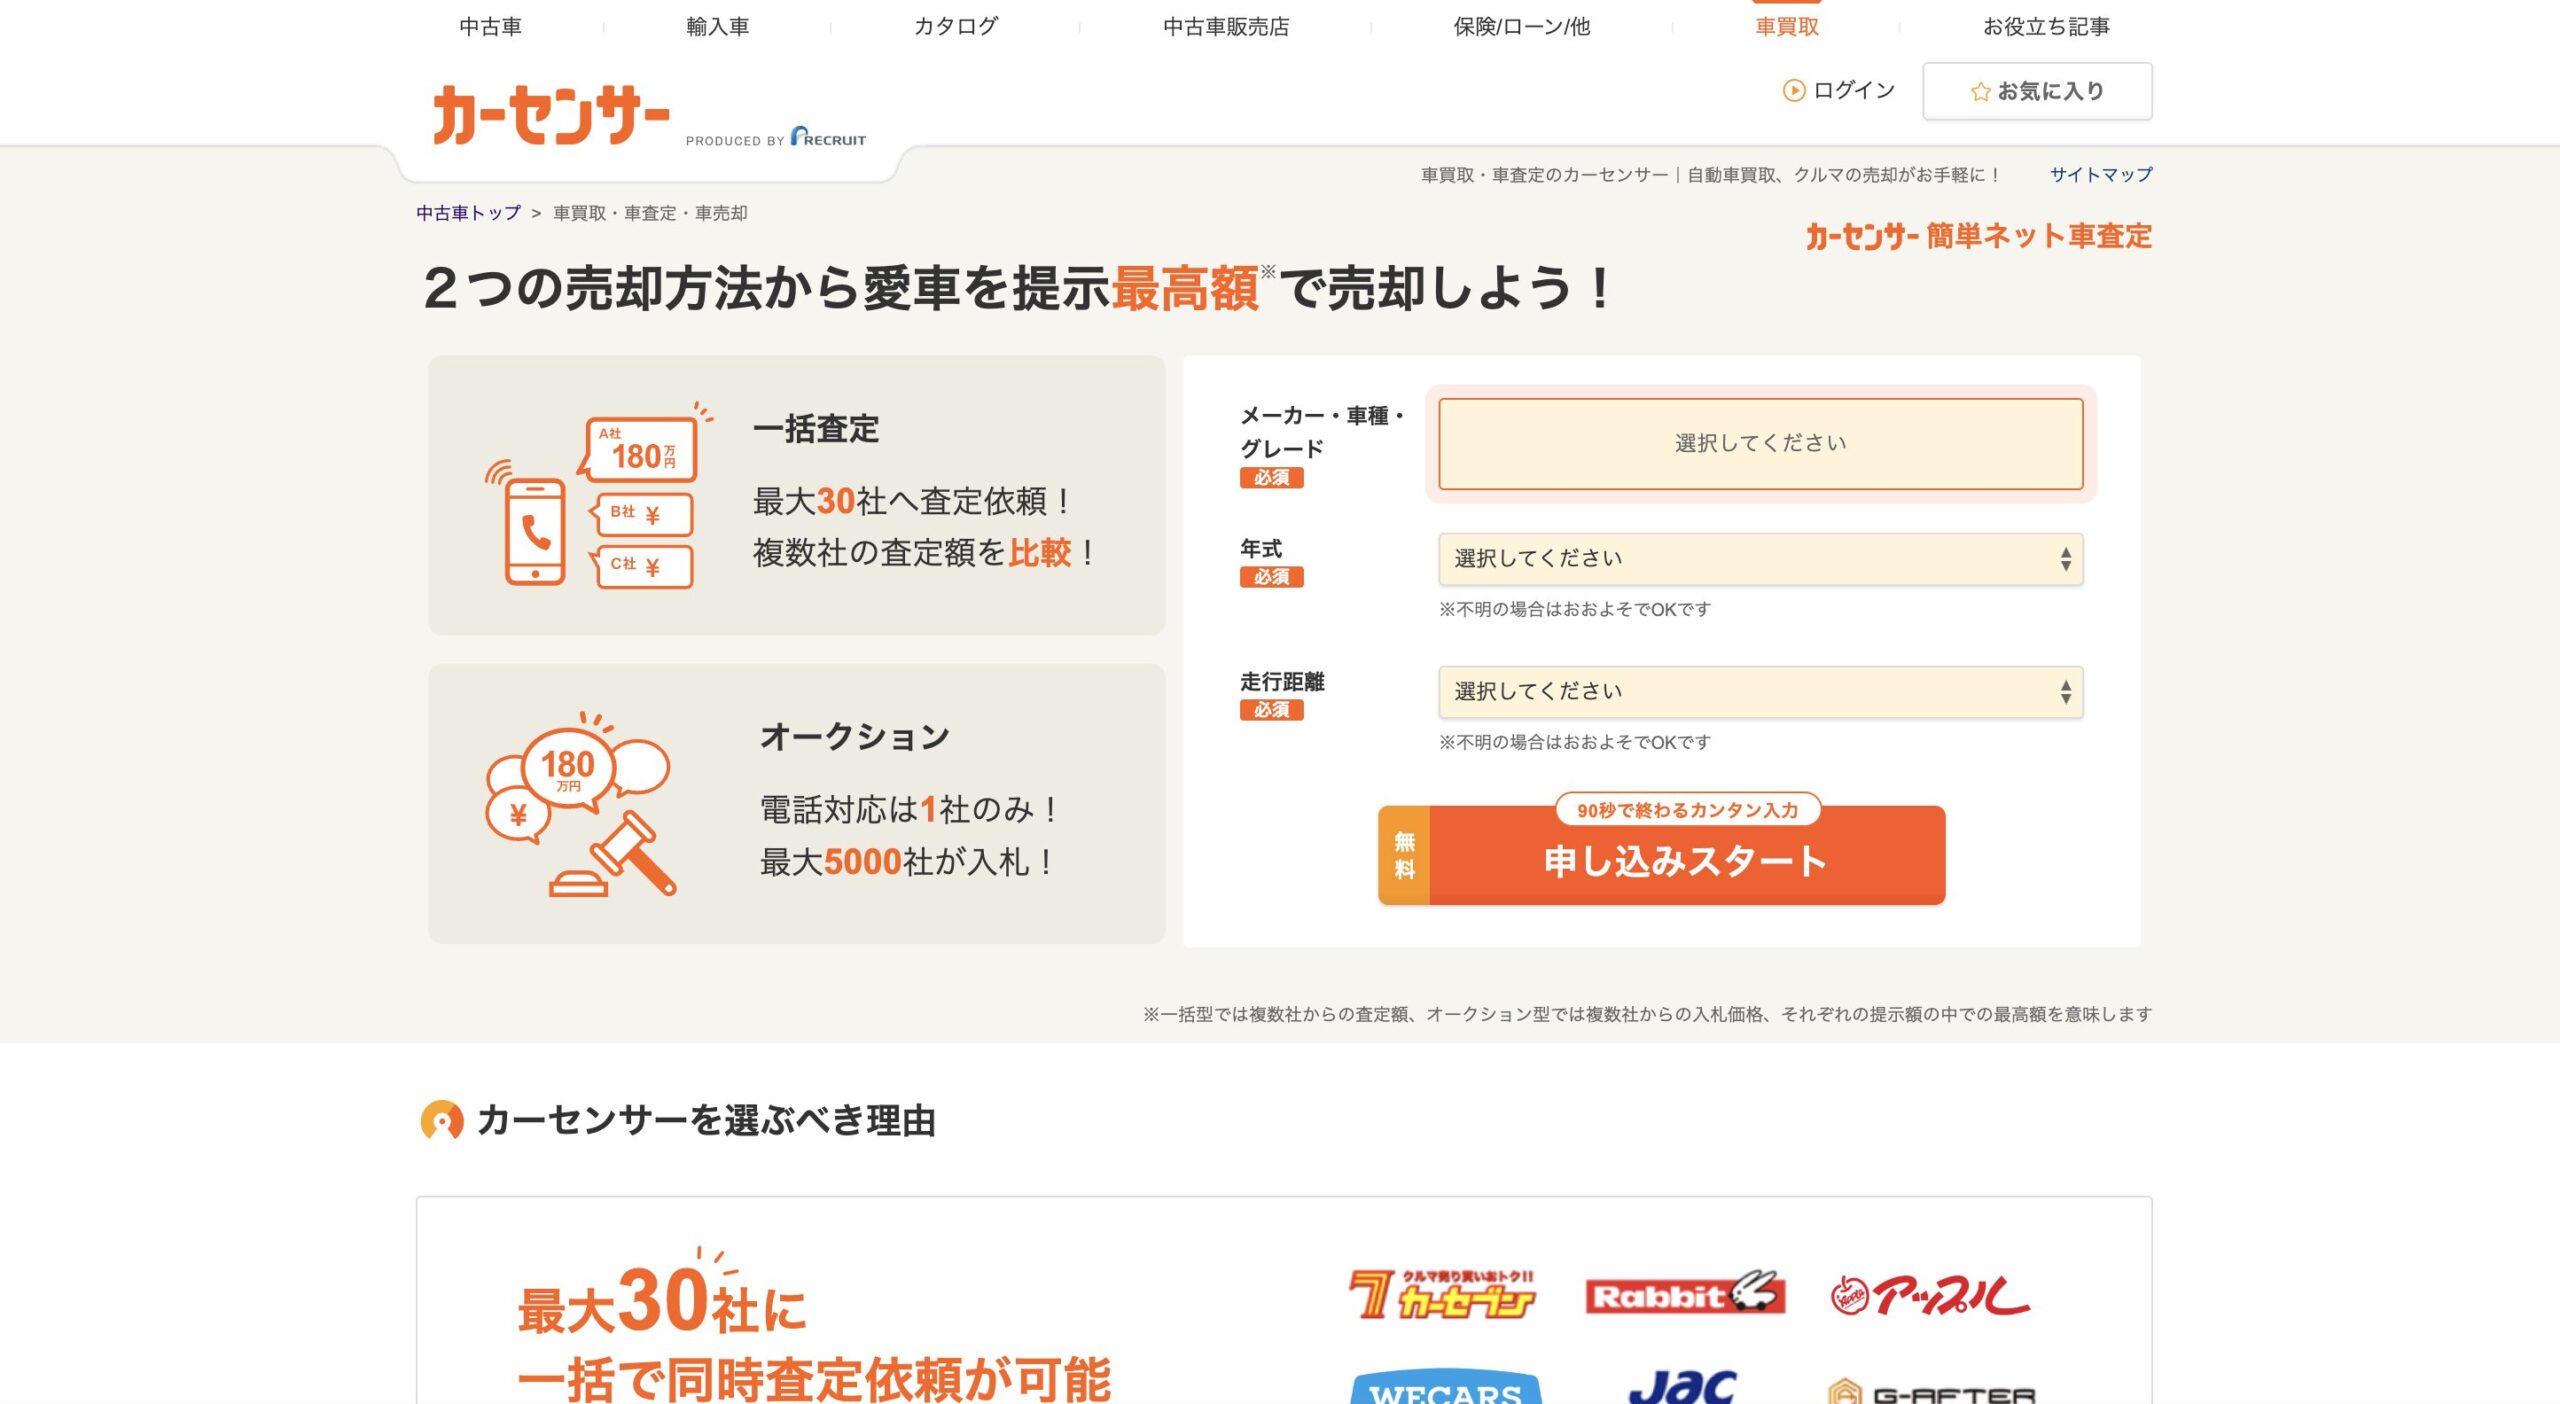Open the 中古車 navigation tab
Viewport: 2560px width, 1404px height.
click(x=490, y=27)
